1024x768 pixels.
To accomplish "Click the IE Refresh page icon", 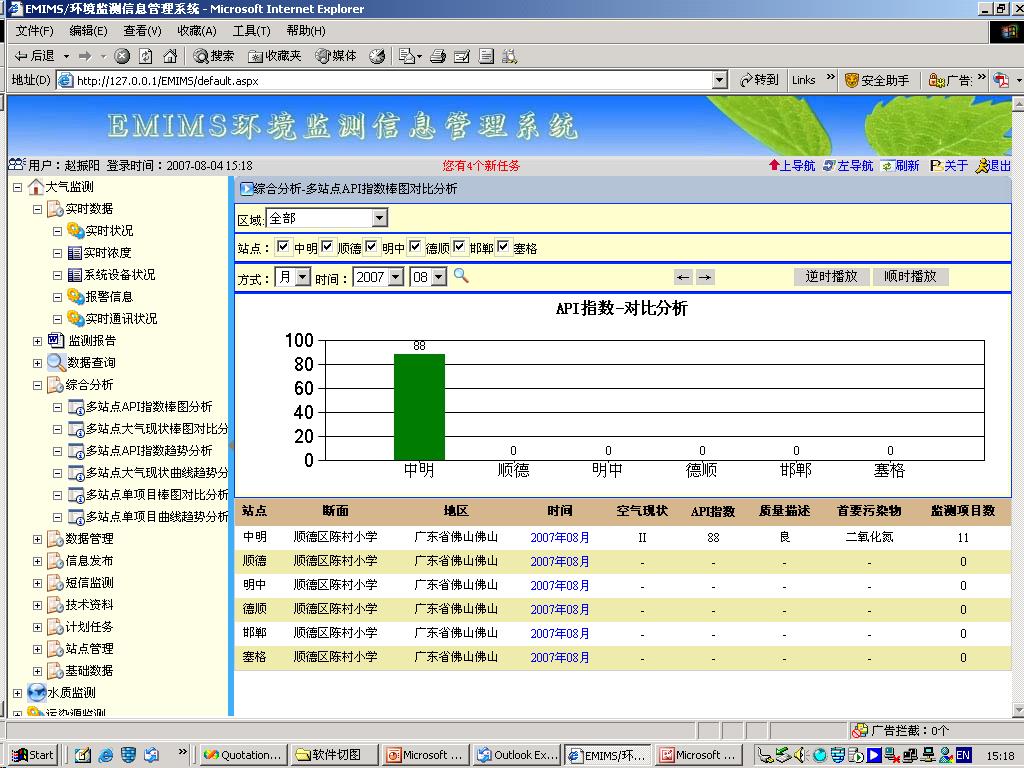I will pos(146,56).
